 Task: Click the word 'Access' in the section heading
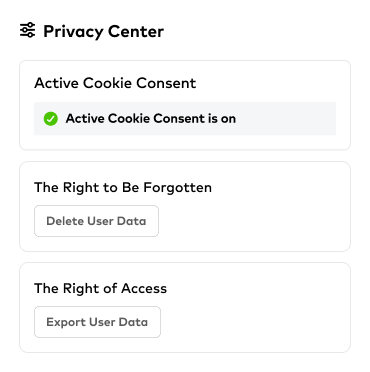click(144, 288)
